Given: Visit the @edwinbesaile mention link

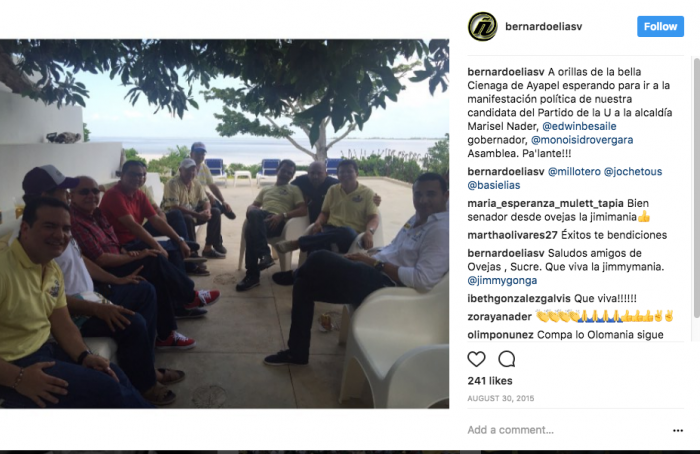Looking at the screenshot, I should [x=579, y=126].
